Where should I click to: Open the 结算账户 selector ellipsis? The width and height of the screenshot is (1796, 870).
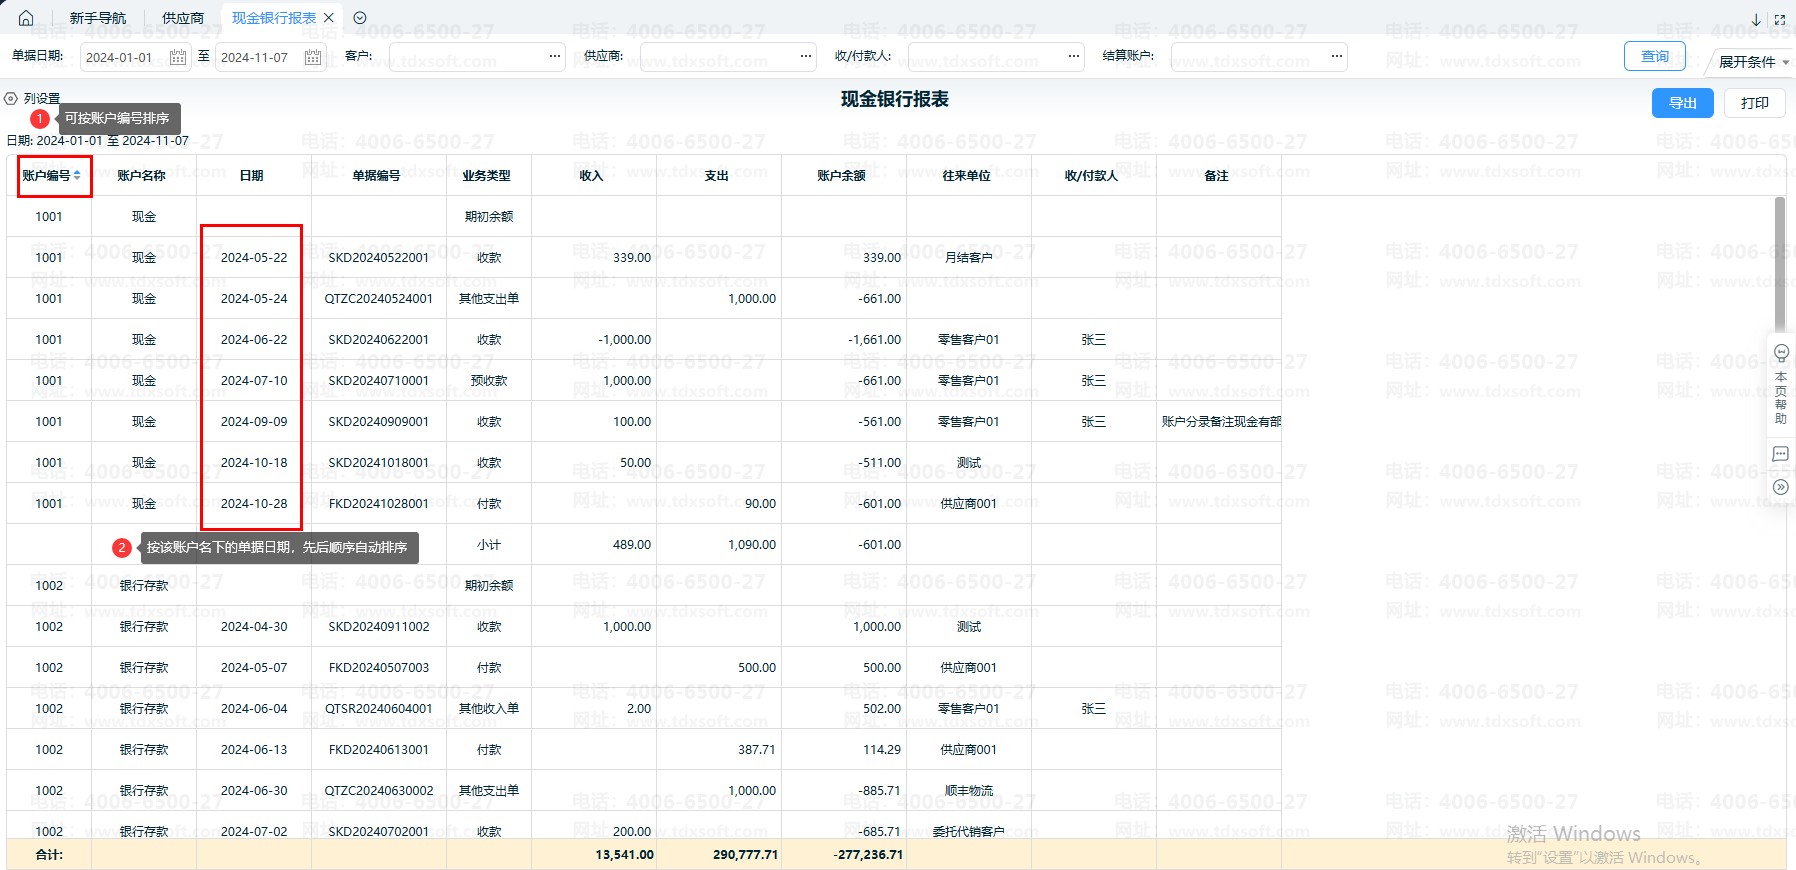(x=1337, y=57)
